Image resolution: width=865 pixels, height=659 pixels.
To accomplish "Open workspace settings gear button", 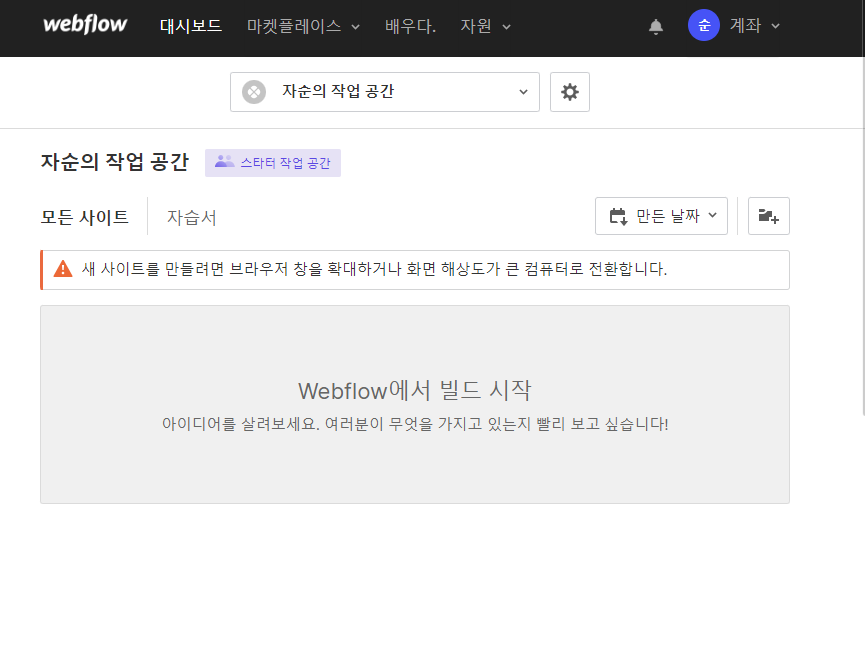I will pos(570,92).
